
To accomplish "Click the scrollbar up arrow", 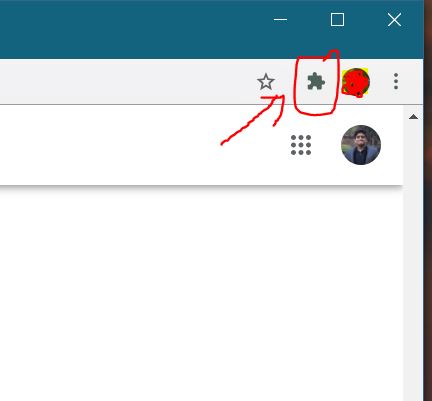I will (x=413, y=117).
